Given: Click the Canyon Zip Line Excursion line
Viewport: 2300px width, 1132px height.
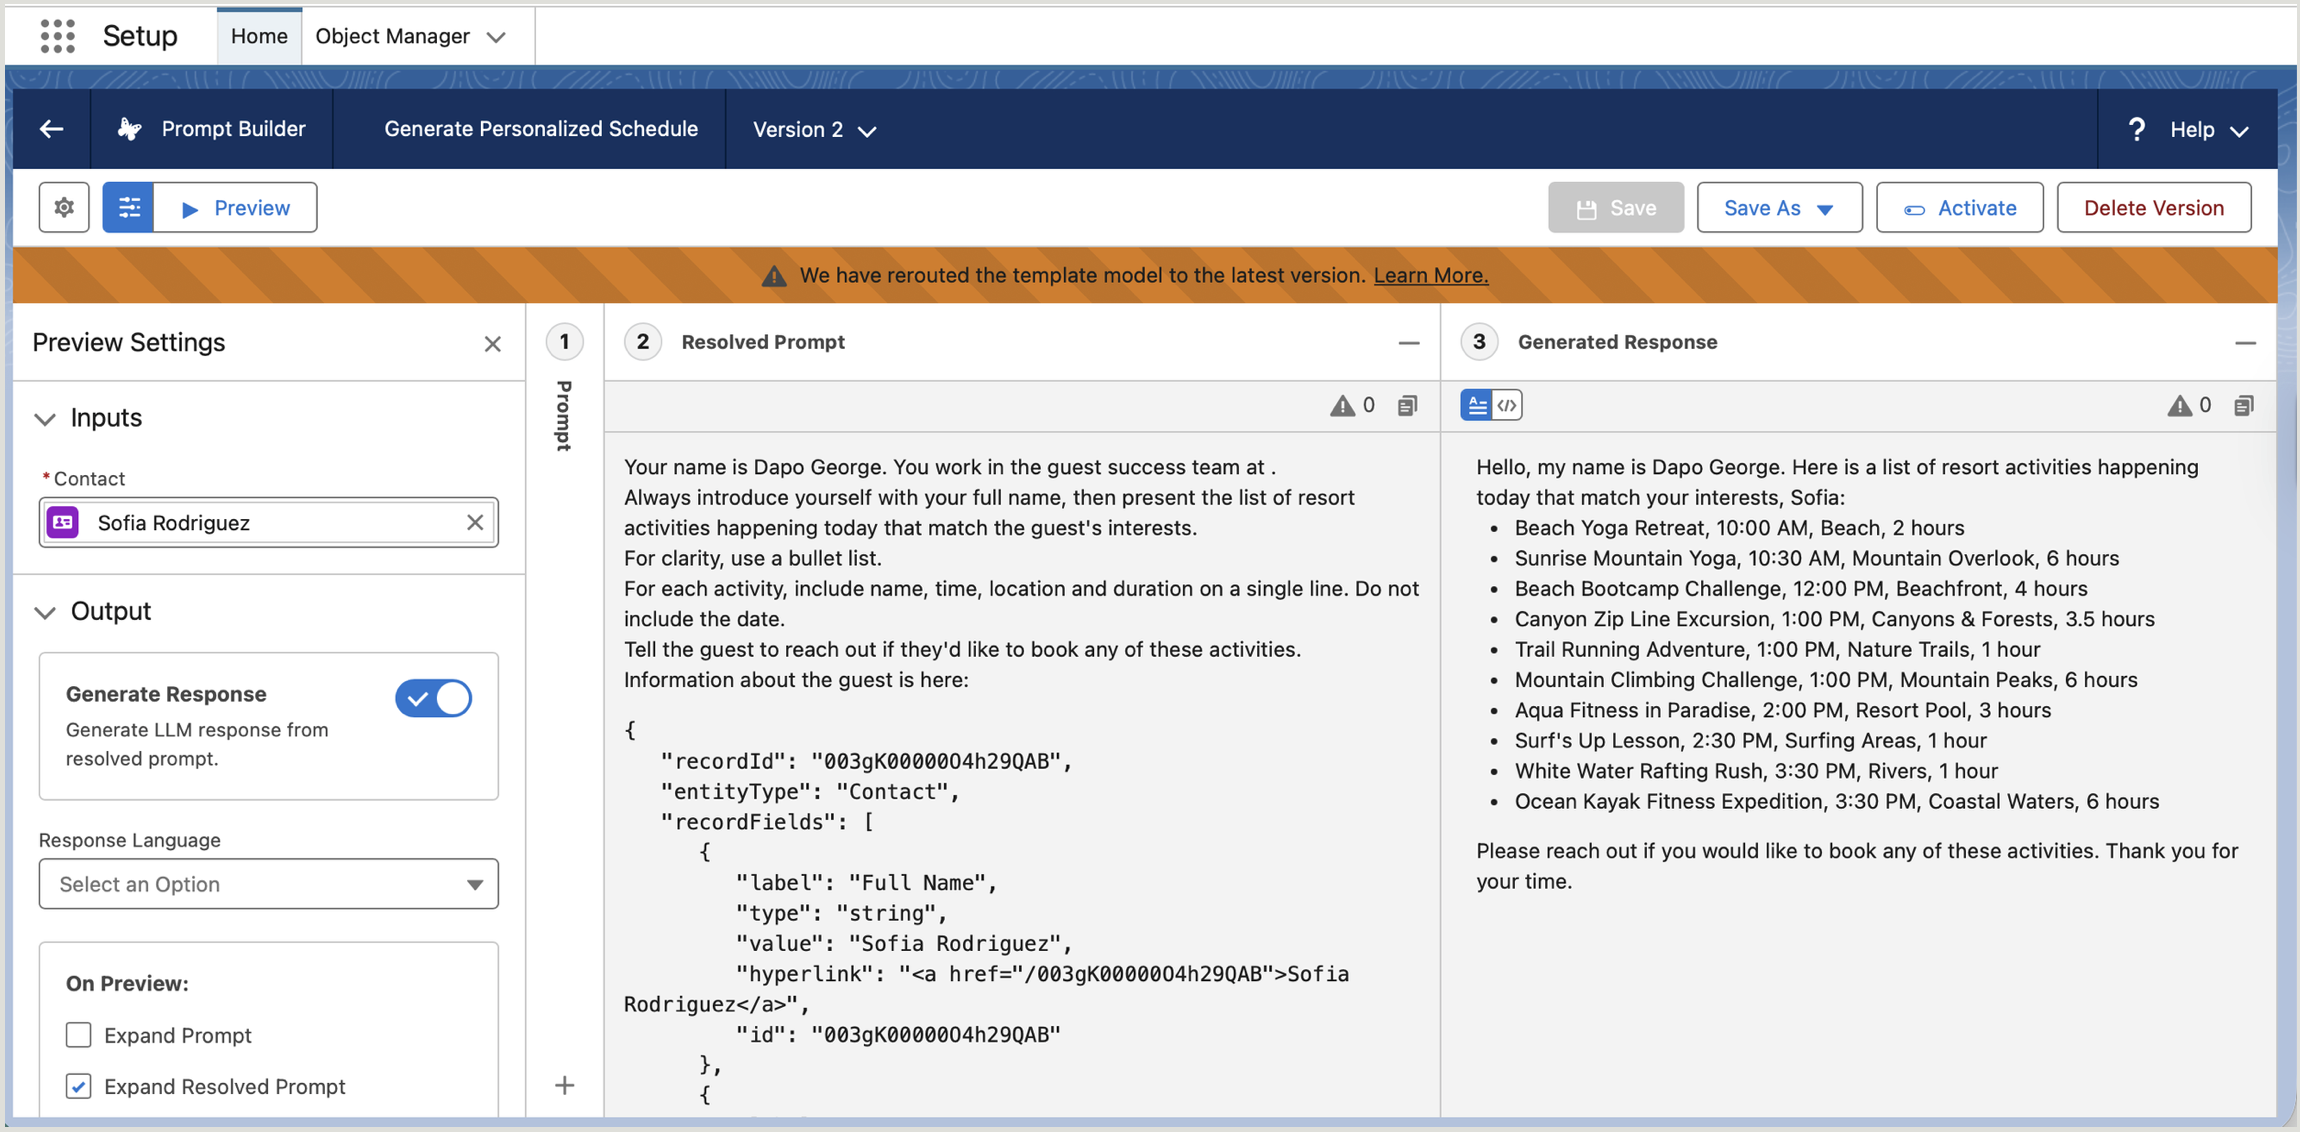Looking at the screenshot, I should [x=1834, y=619].
